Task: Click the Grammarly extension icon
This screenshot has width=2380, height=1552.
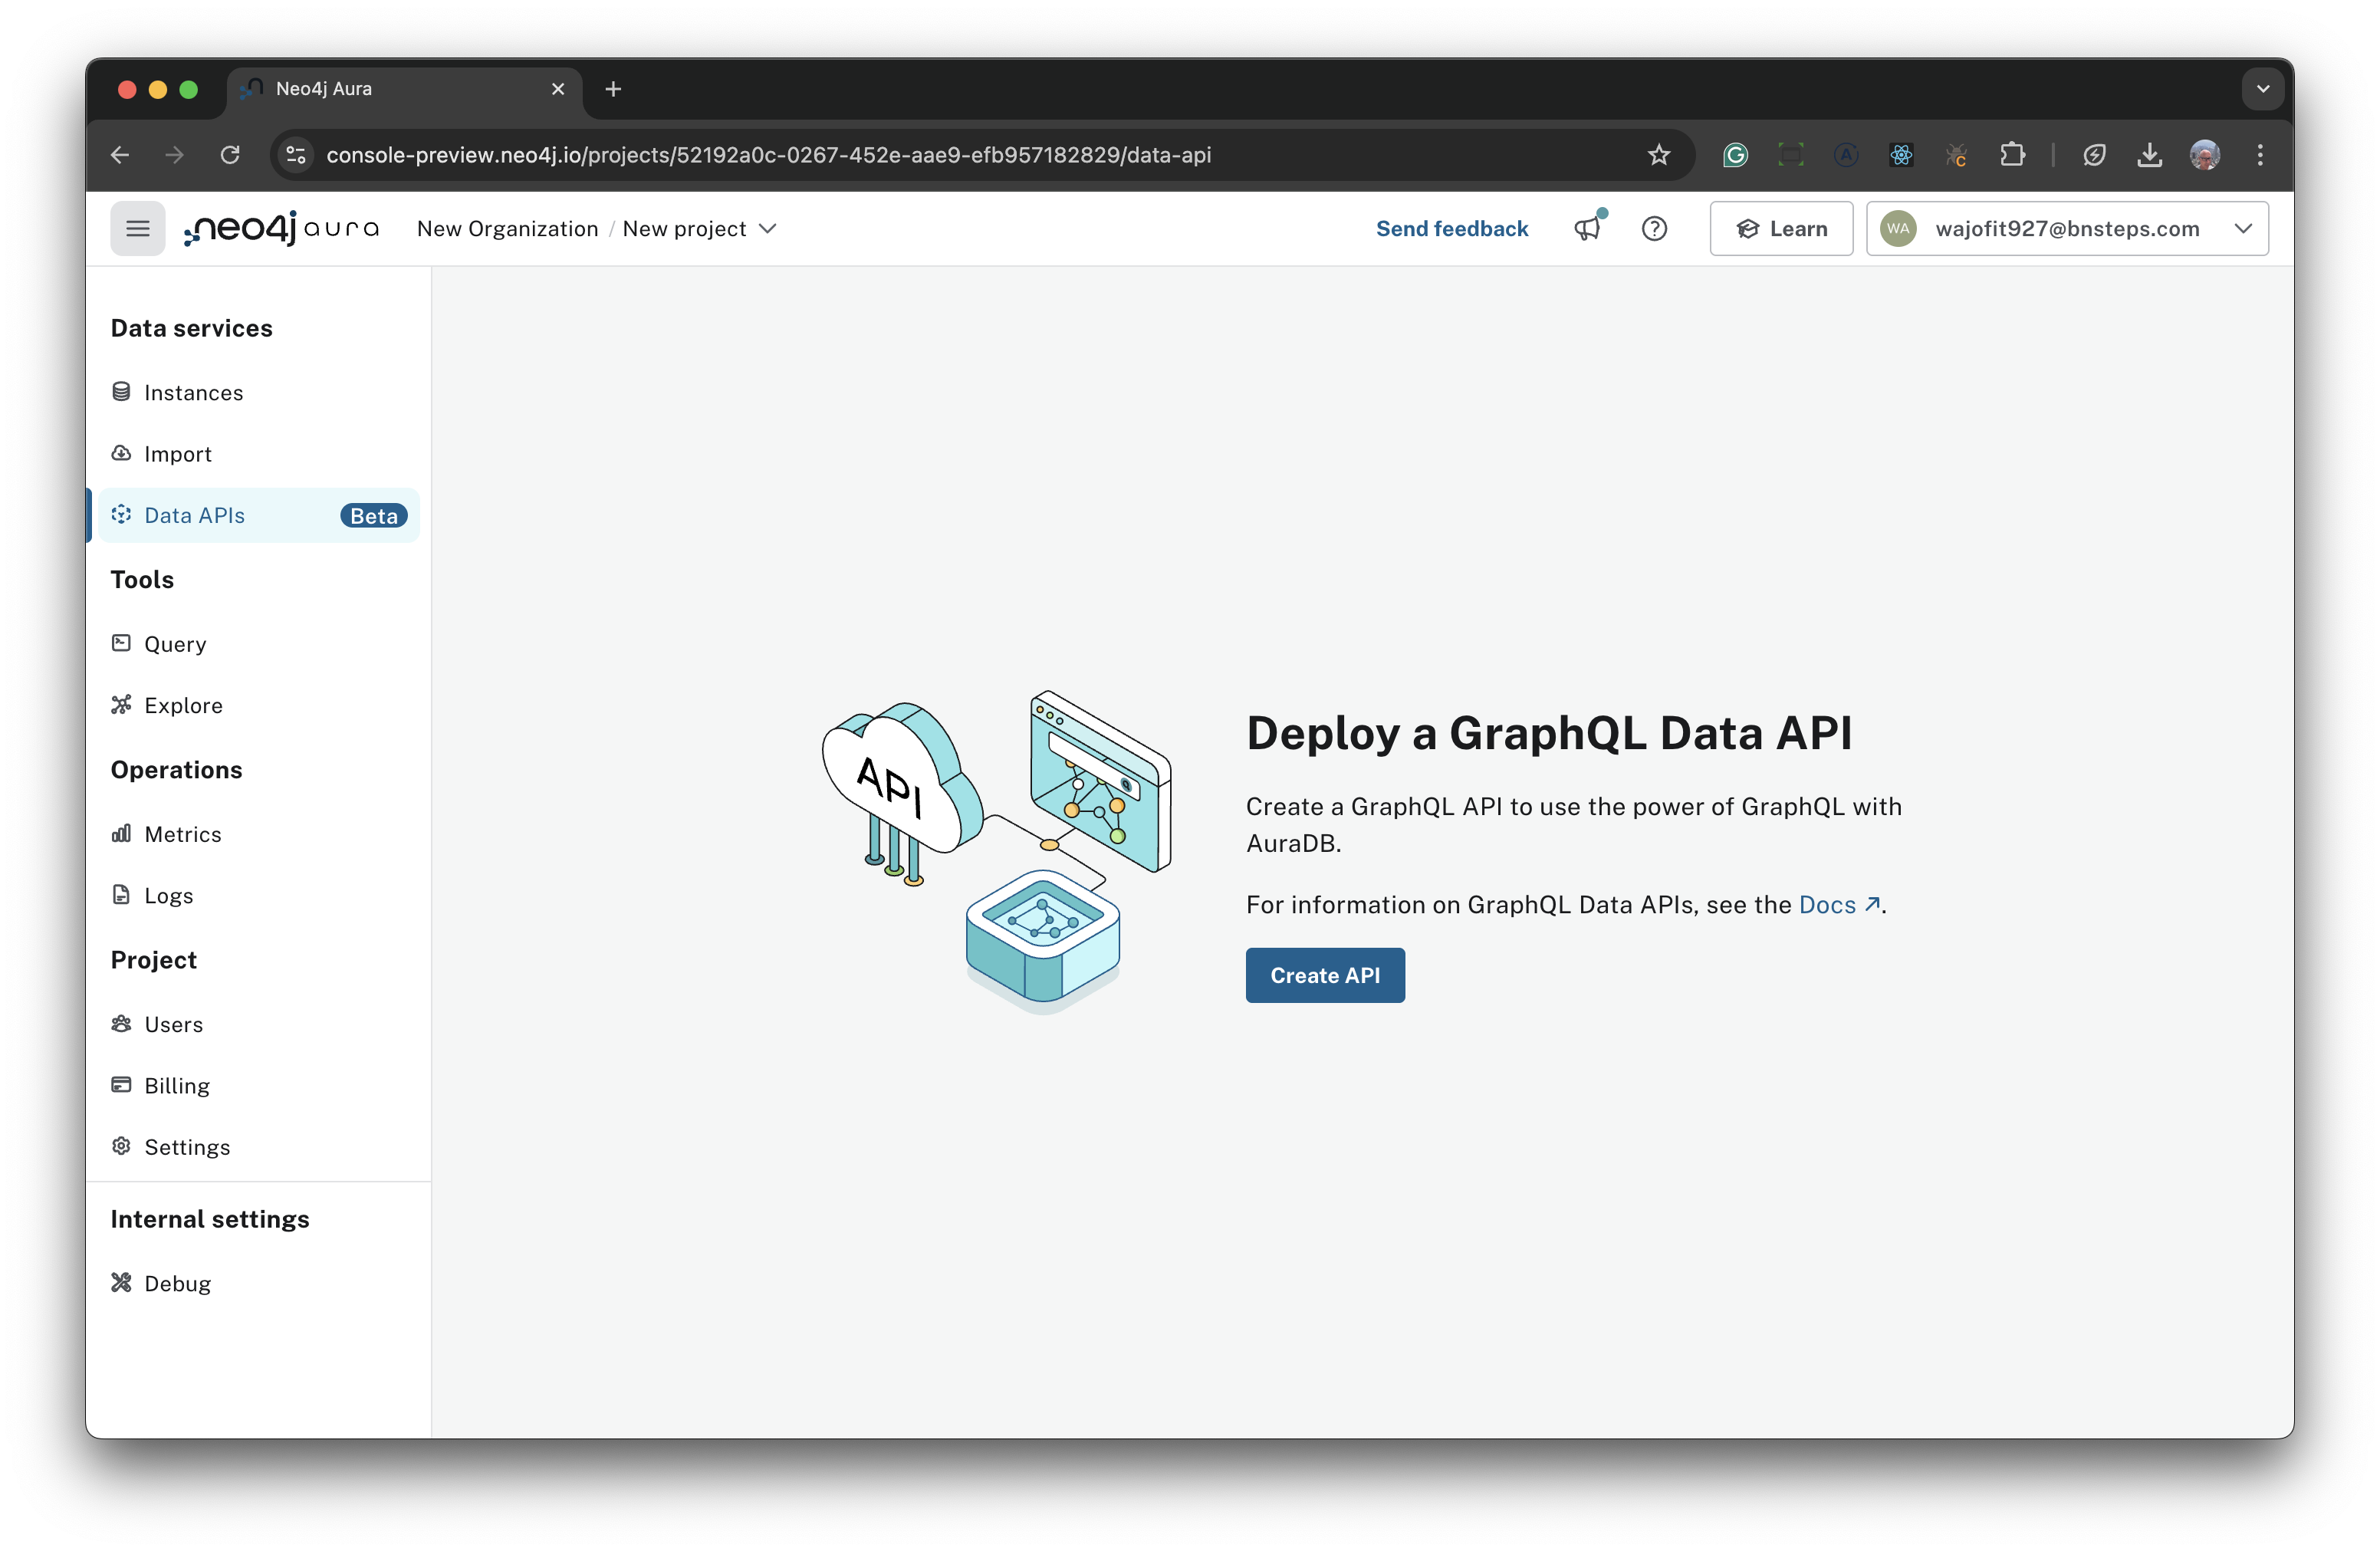Action: click(x=1735, y=155)
